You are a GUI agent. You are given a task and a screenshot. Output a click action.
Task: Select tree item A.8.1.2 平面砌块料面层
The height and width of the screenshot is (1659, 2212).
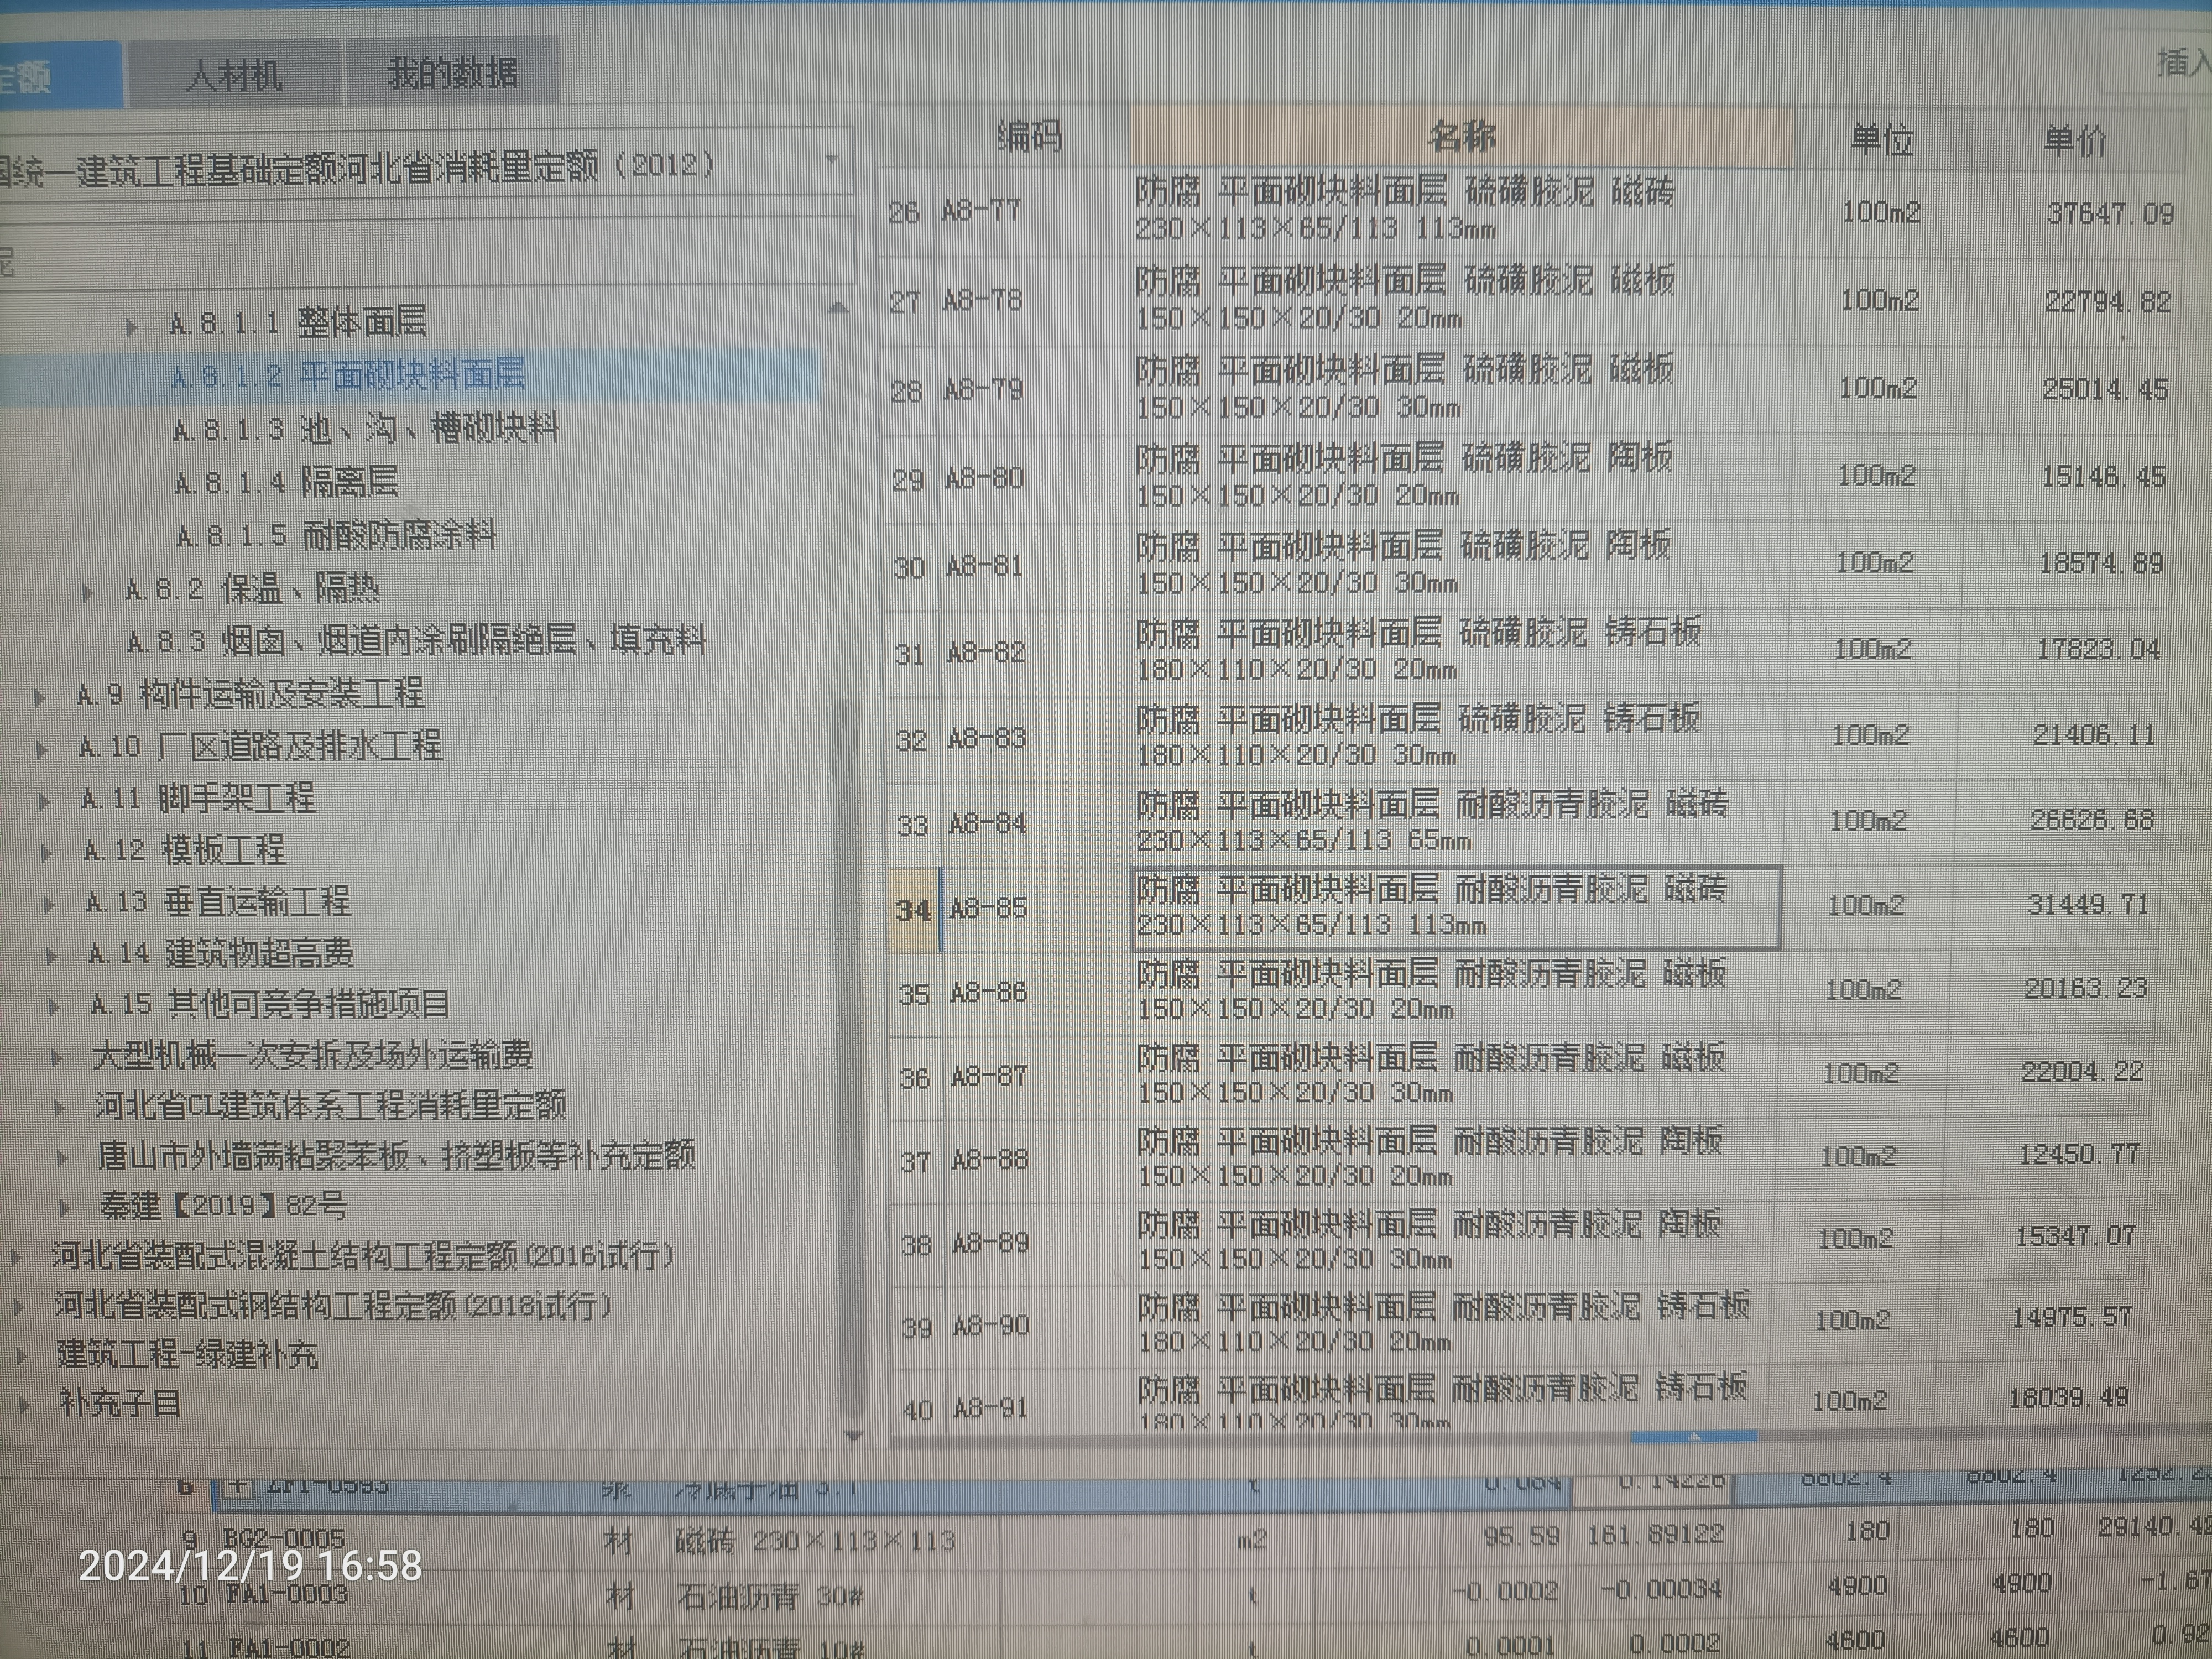click(x=348, y=375)
